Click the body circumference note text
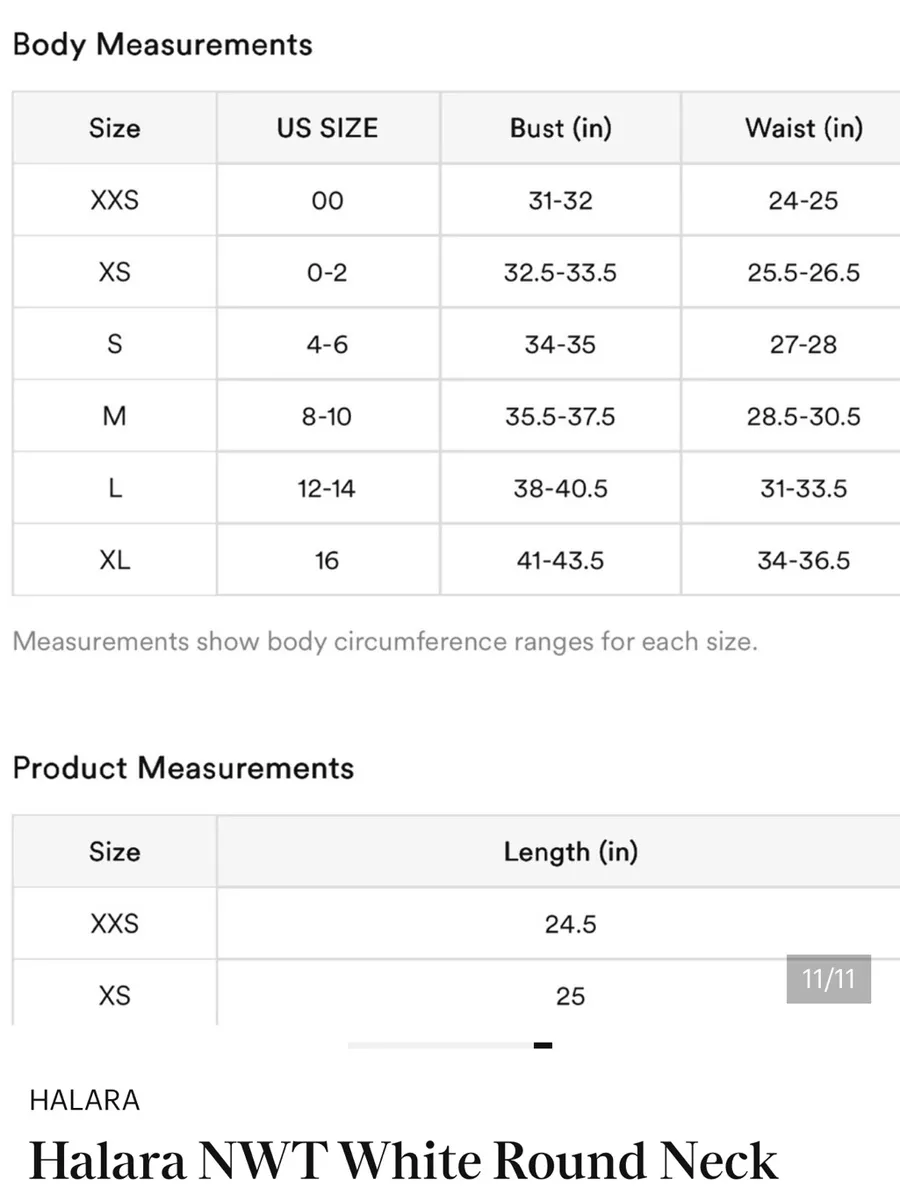 click(385, 641)
